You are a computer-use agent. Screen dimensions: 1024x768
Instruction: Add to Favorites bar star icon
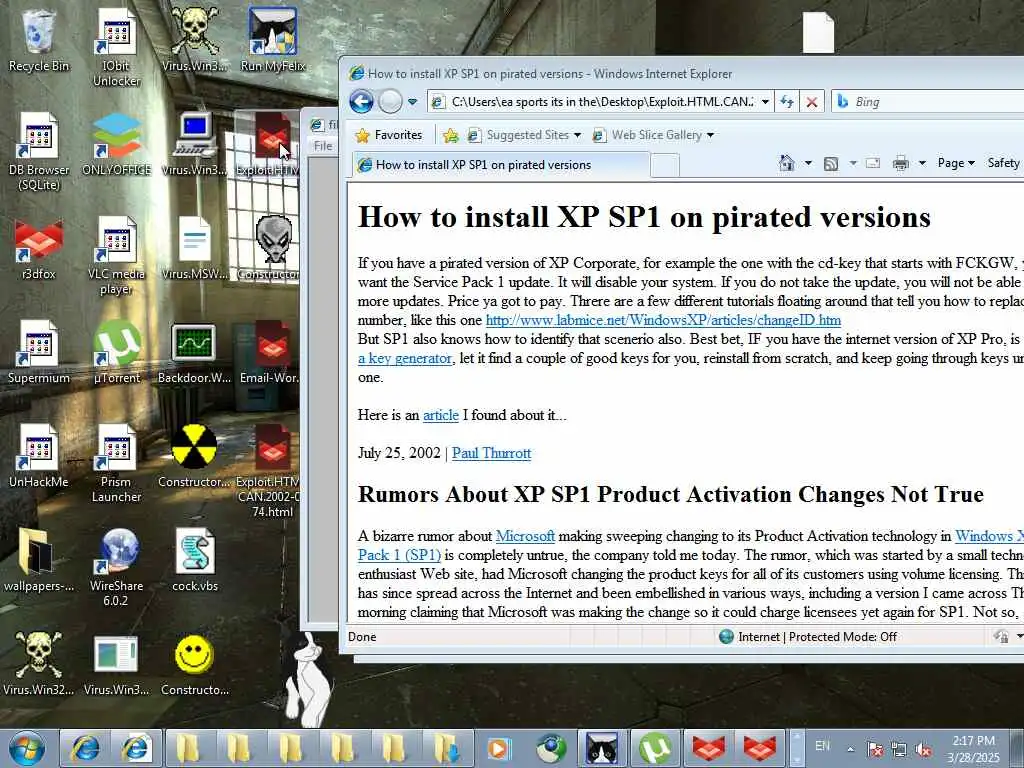click(x=451, y=135)
